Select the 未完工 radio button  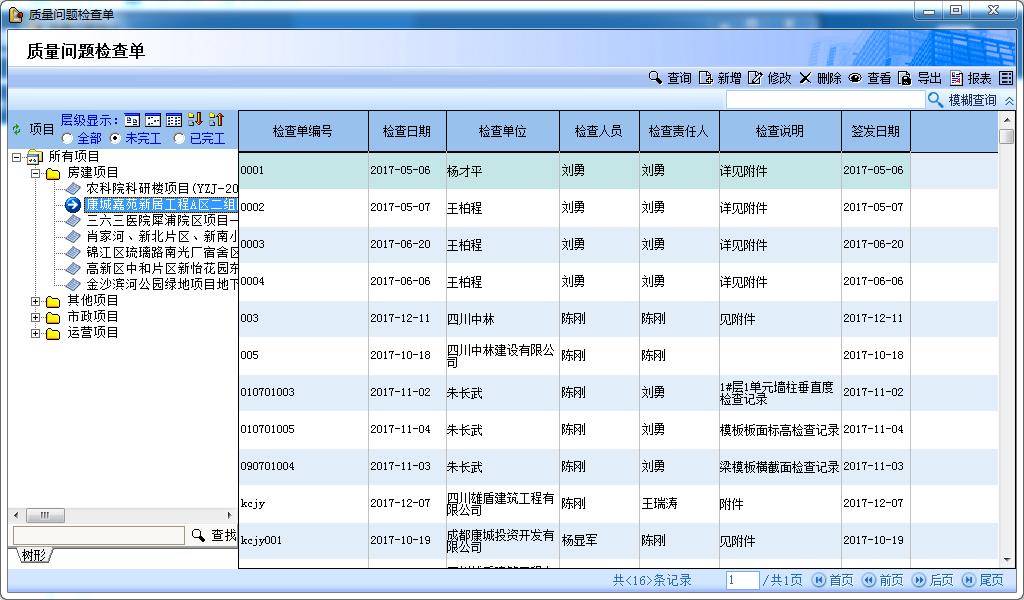pos(116,138)
